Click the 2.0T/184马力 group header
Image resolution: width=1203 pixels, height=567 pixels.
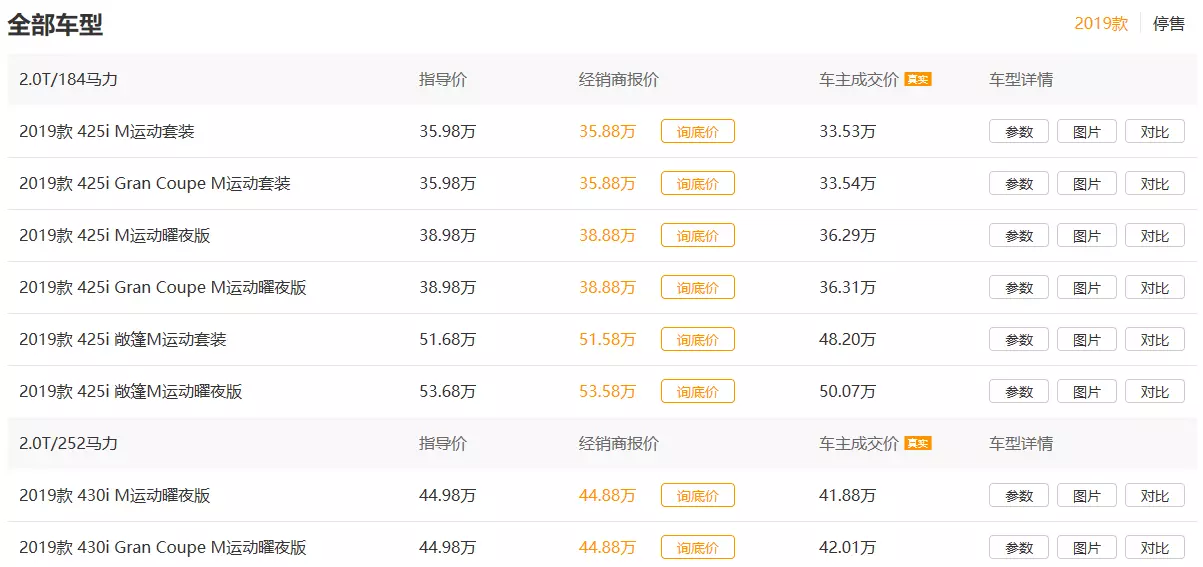coord(69,80)
